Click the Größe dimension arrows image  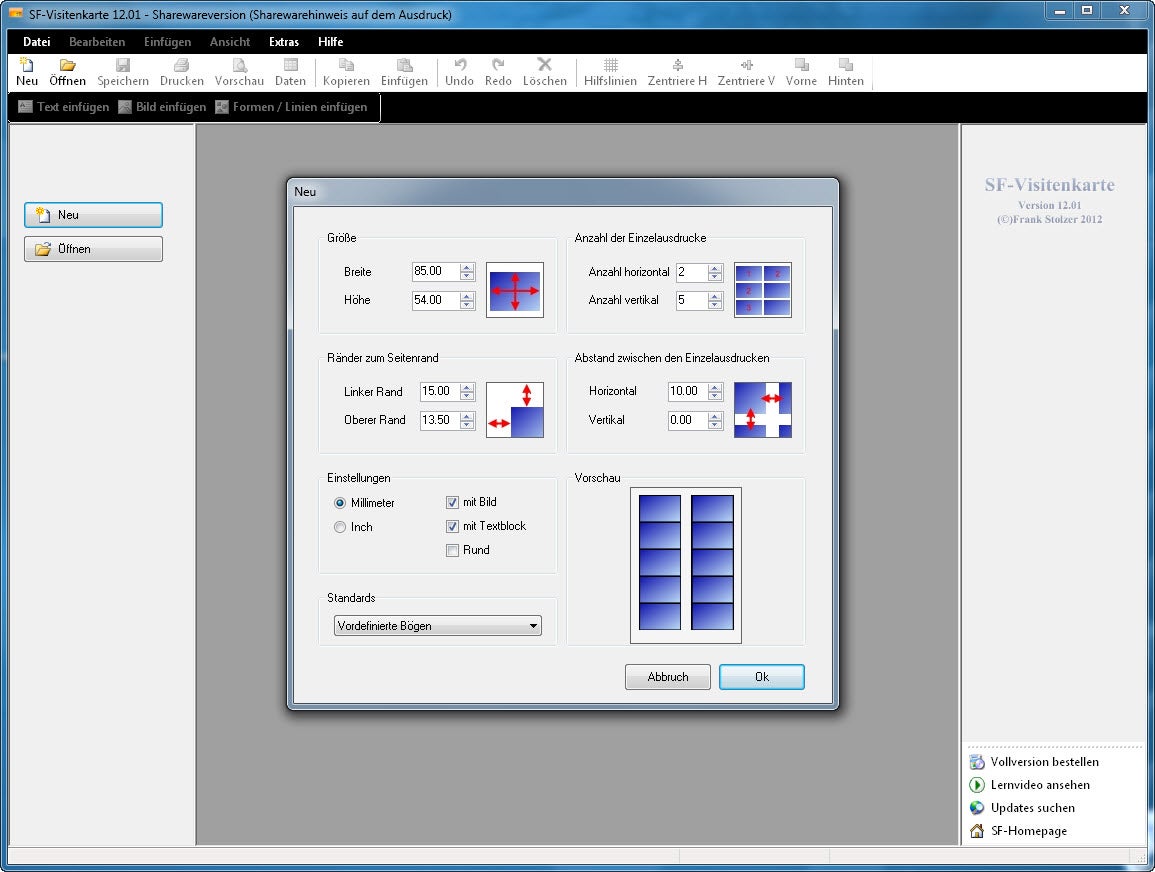click(x=514, y=290)
